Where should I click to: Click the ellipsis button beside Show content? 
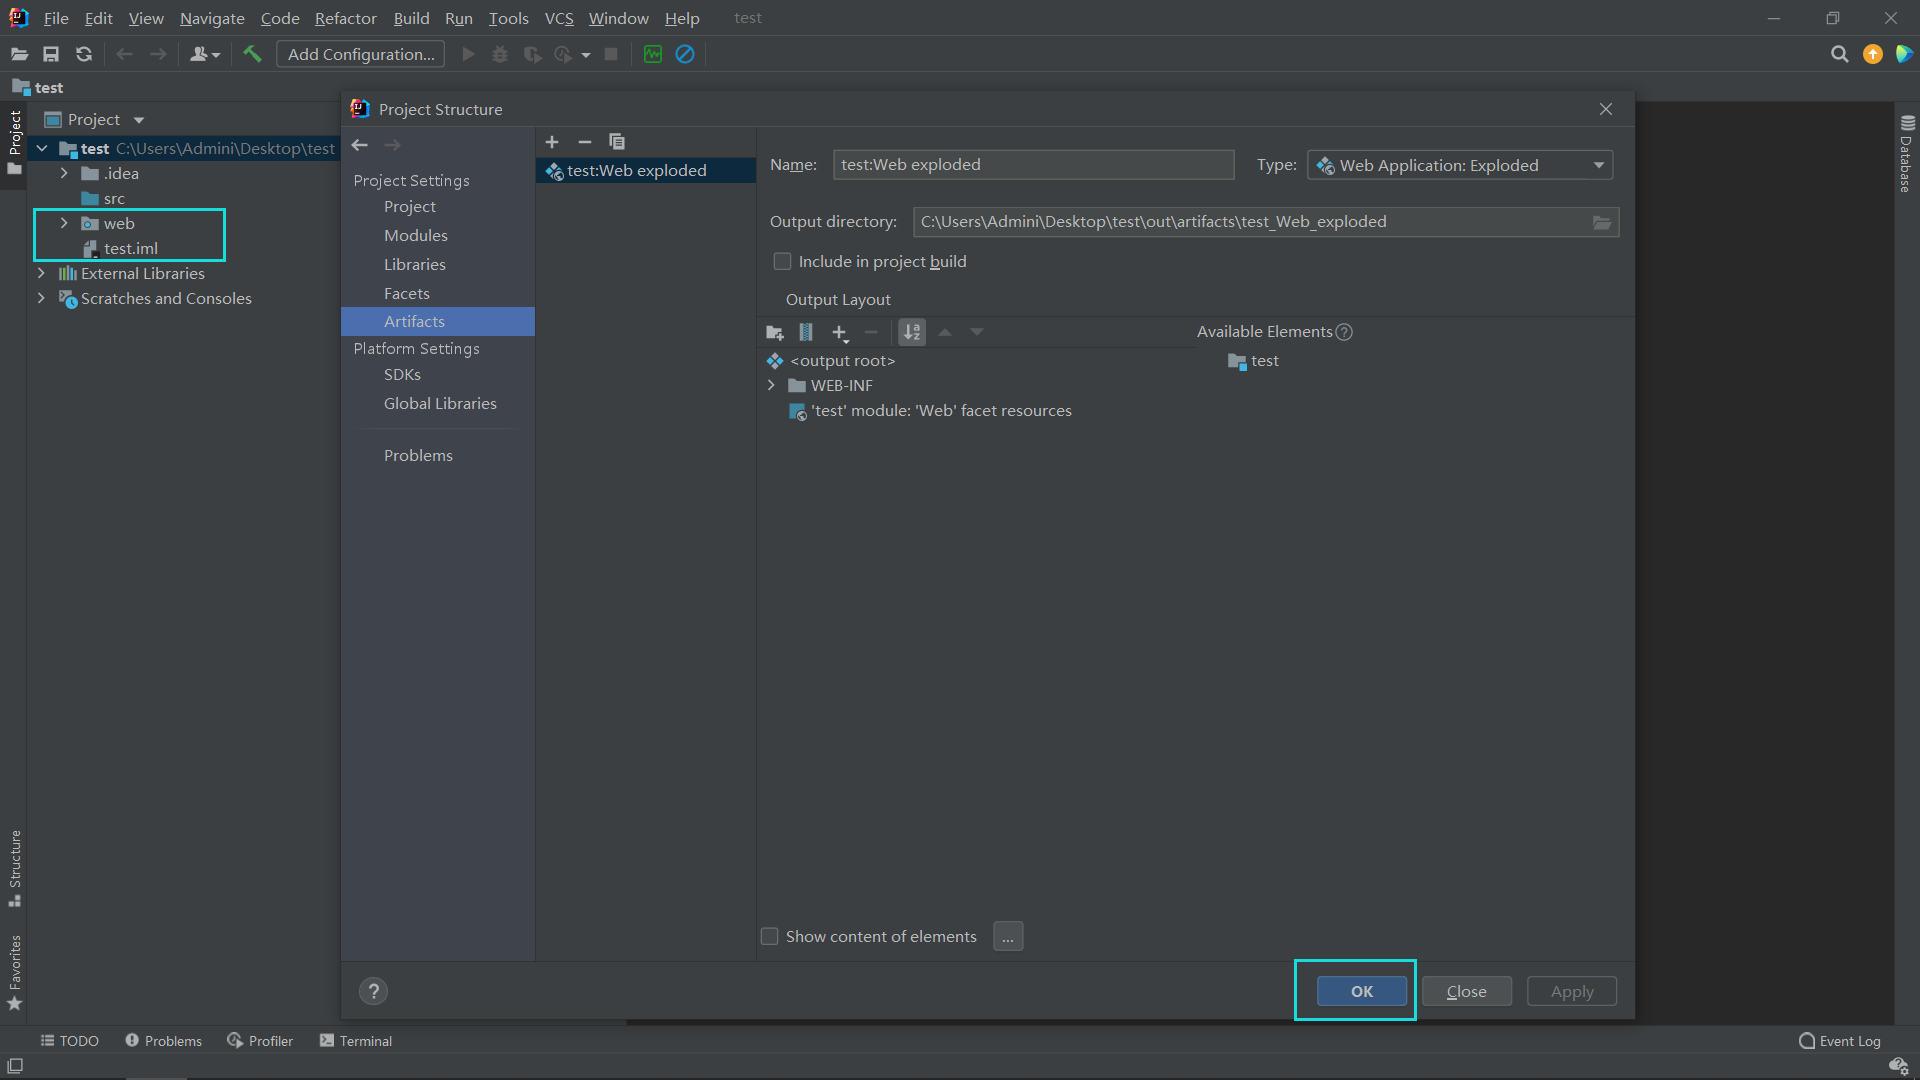click(1008, 936)
